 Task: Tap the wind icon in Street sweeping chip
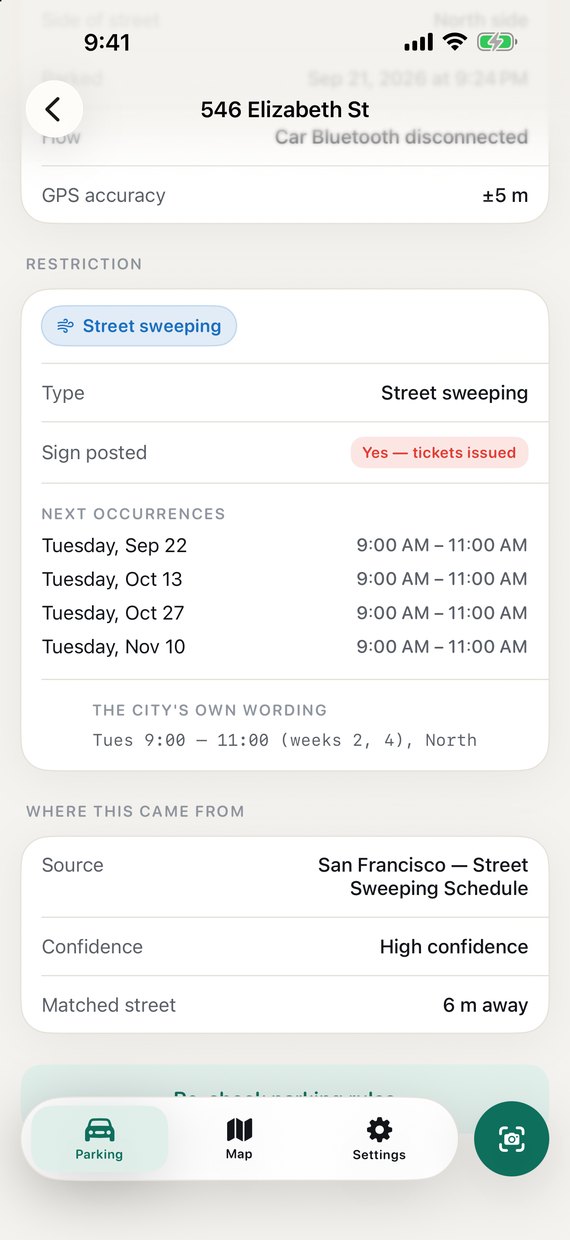(x=65, y=326)
